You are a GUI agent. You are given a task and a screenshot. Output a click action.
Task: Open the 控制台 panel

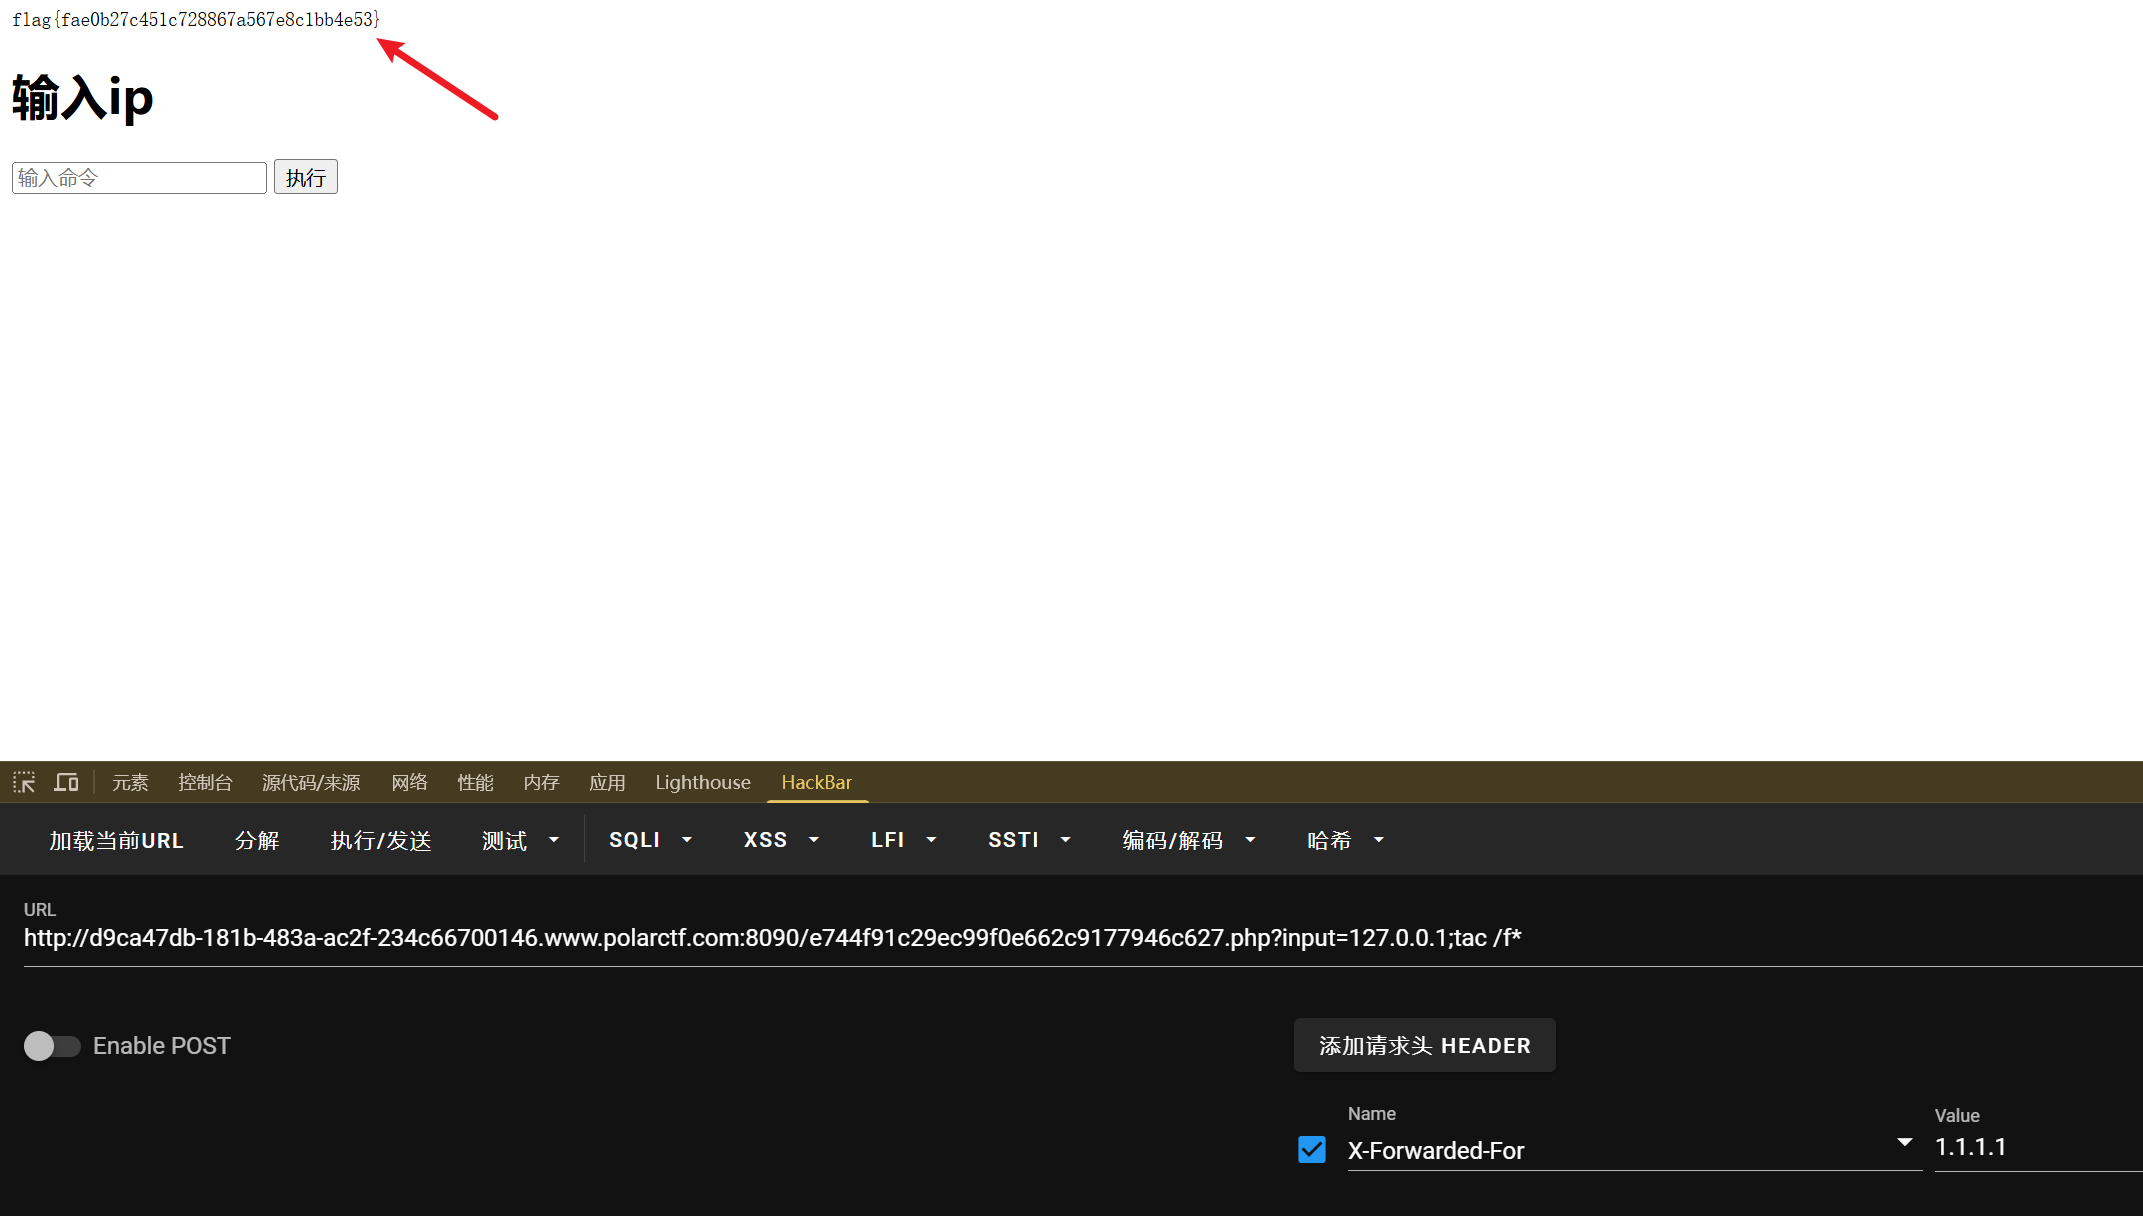click(x=205, y=782)
